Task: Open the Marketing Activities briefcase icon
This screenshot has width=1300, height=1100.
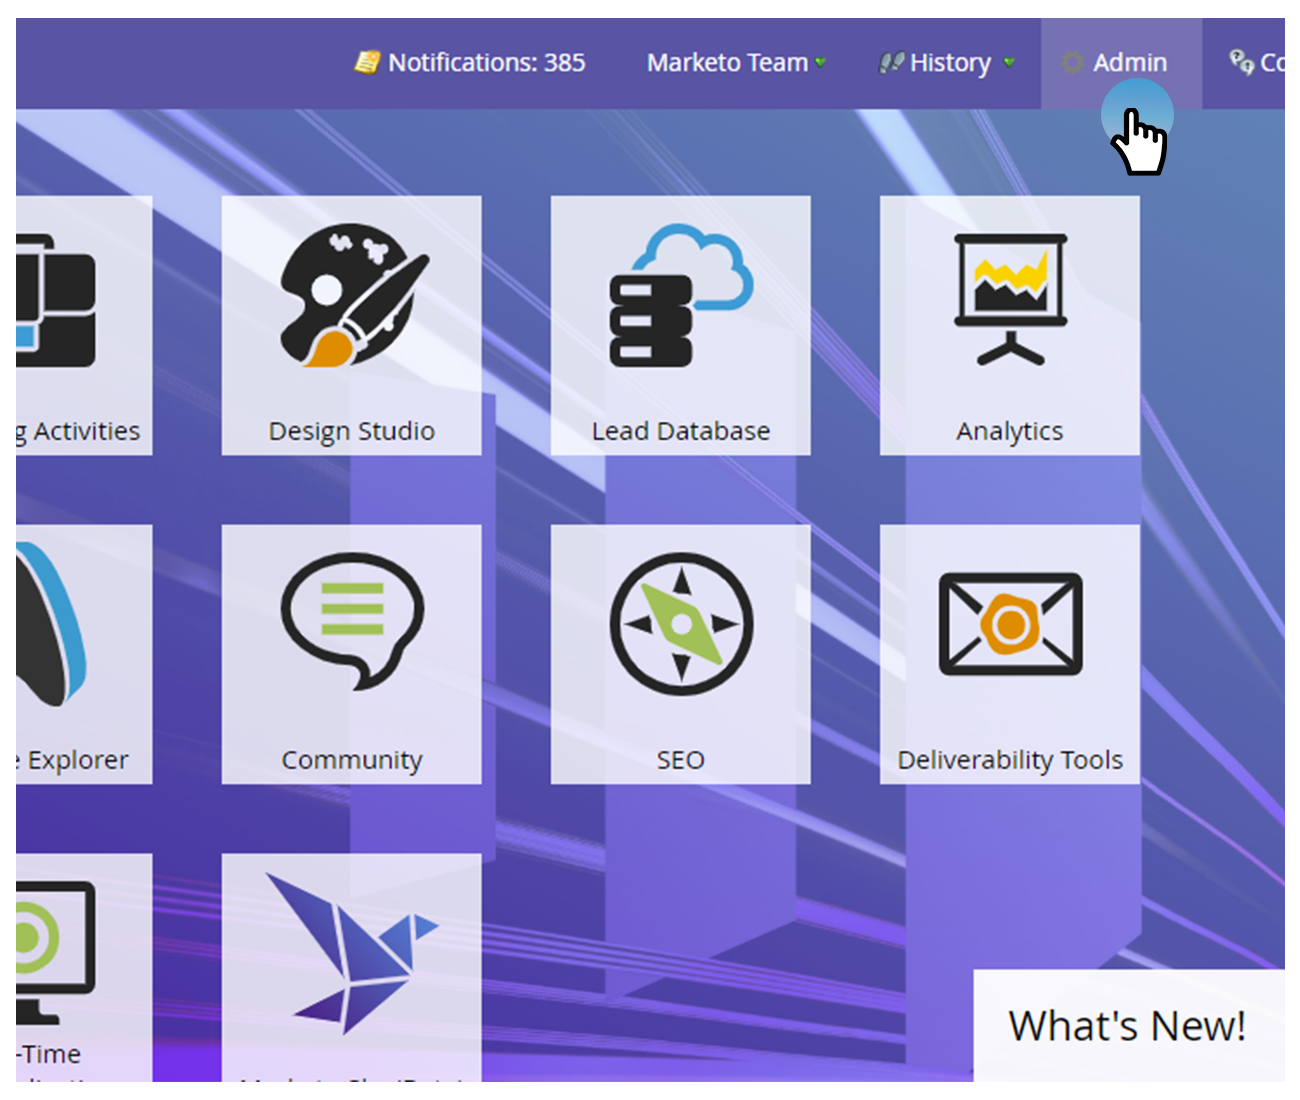Action: [x=56, y=300]
